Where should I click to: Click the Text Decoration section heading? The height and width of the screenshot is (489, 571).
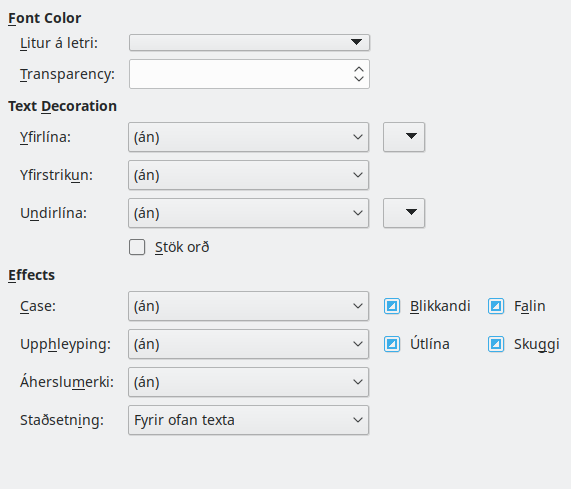(62, 106)
